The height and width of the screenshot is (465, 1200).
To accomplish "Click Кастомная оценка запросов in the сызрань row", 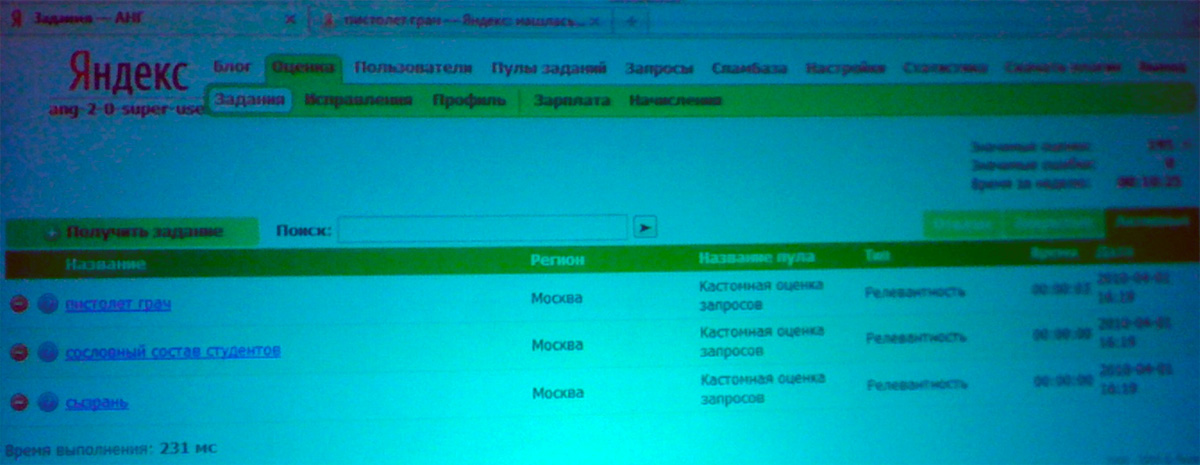I will [763, 388].
